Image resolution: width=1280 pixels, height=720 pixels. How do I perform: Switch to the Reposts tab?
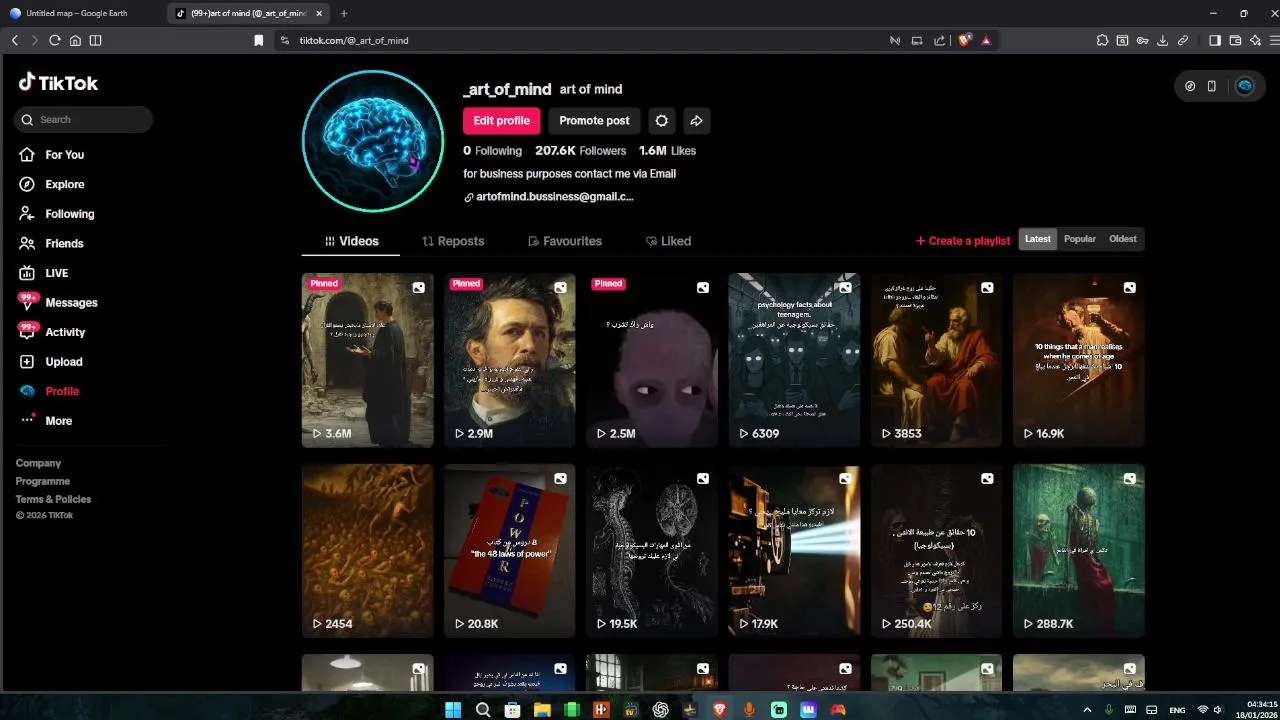[453, 241]
